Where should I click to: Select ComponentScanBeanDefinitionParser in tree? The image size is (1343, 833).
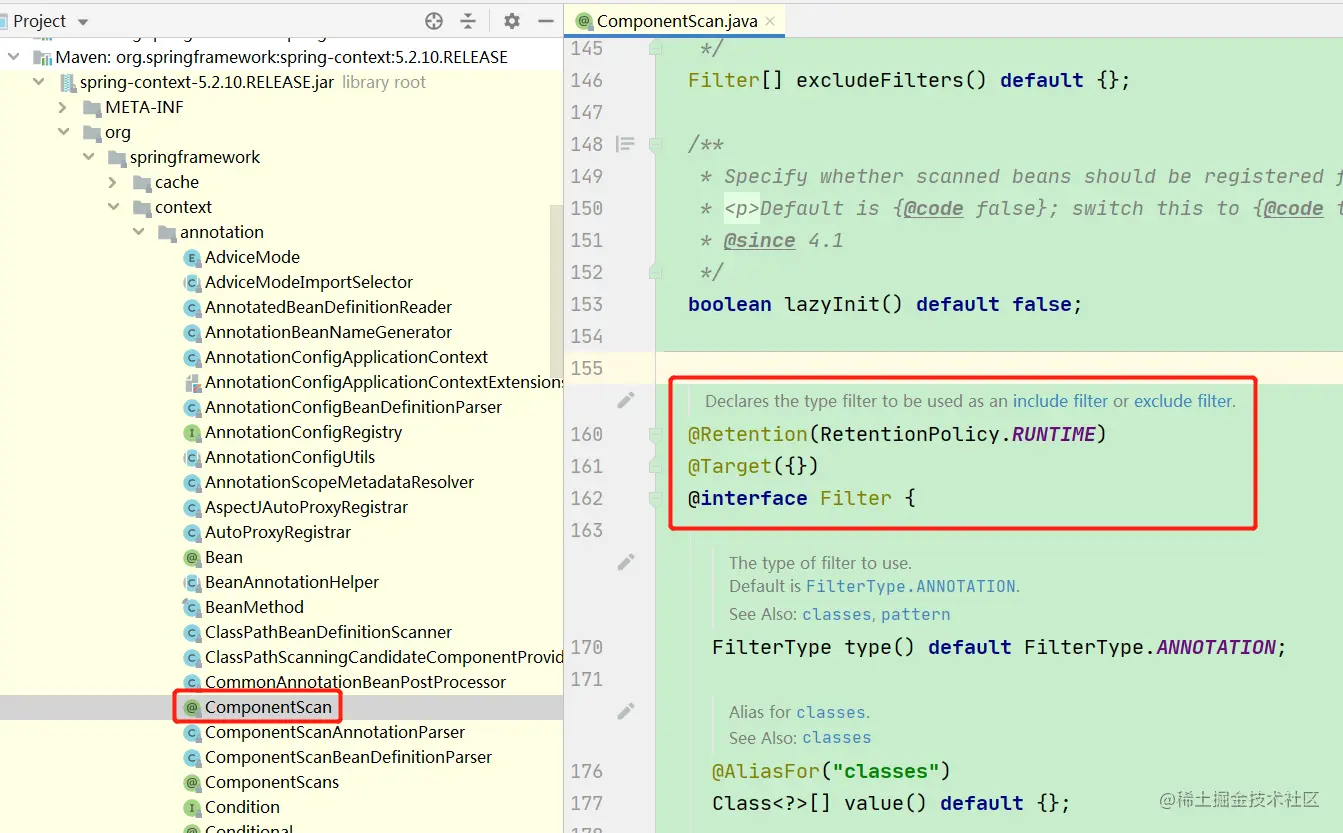(x=348, y=757)
